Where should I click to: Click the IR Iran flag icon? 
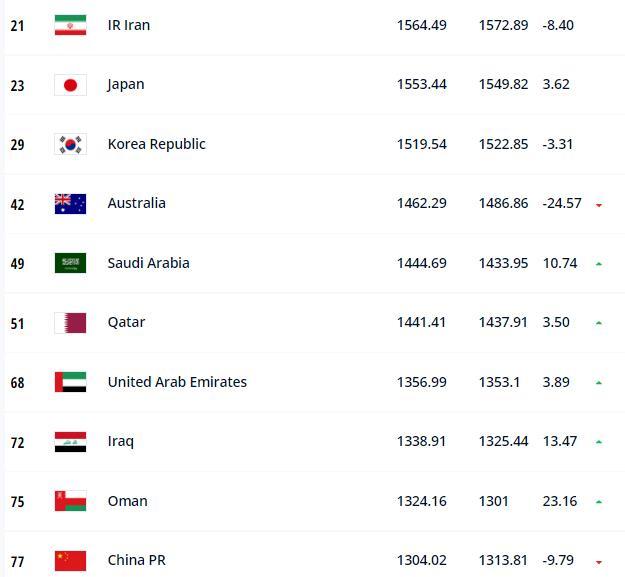point(70,25)
